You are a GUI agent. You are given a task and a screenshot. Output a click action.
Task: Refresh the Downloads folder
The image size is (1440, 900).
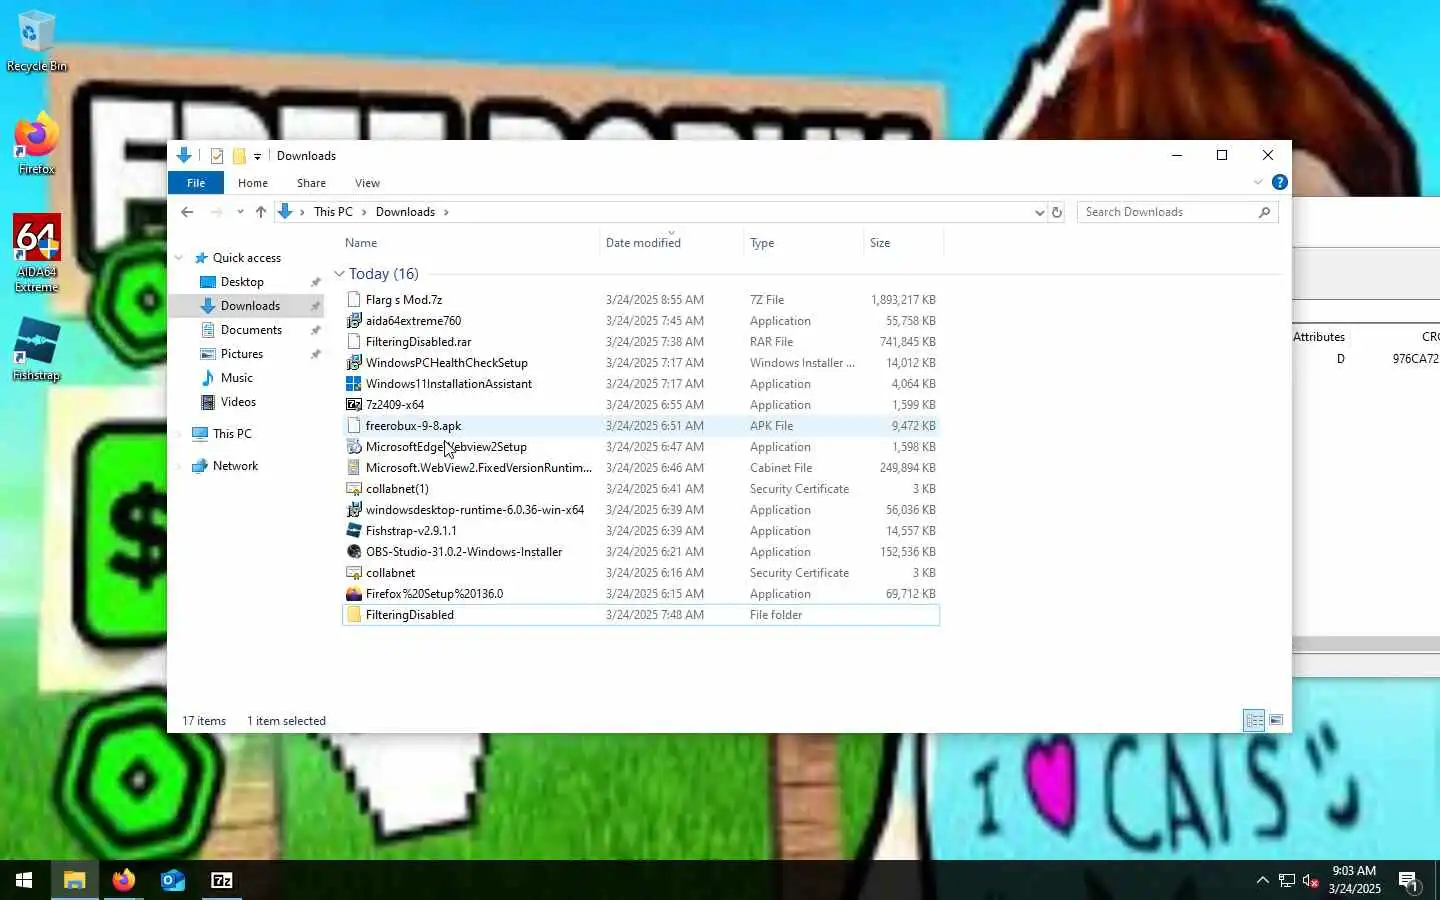tap(1056, 212)
